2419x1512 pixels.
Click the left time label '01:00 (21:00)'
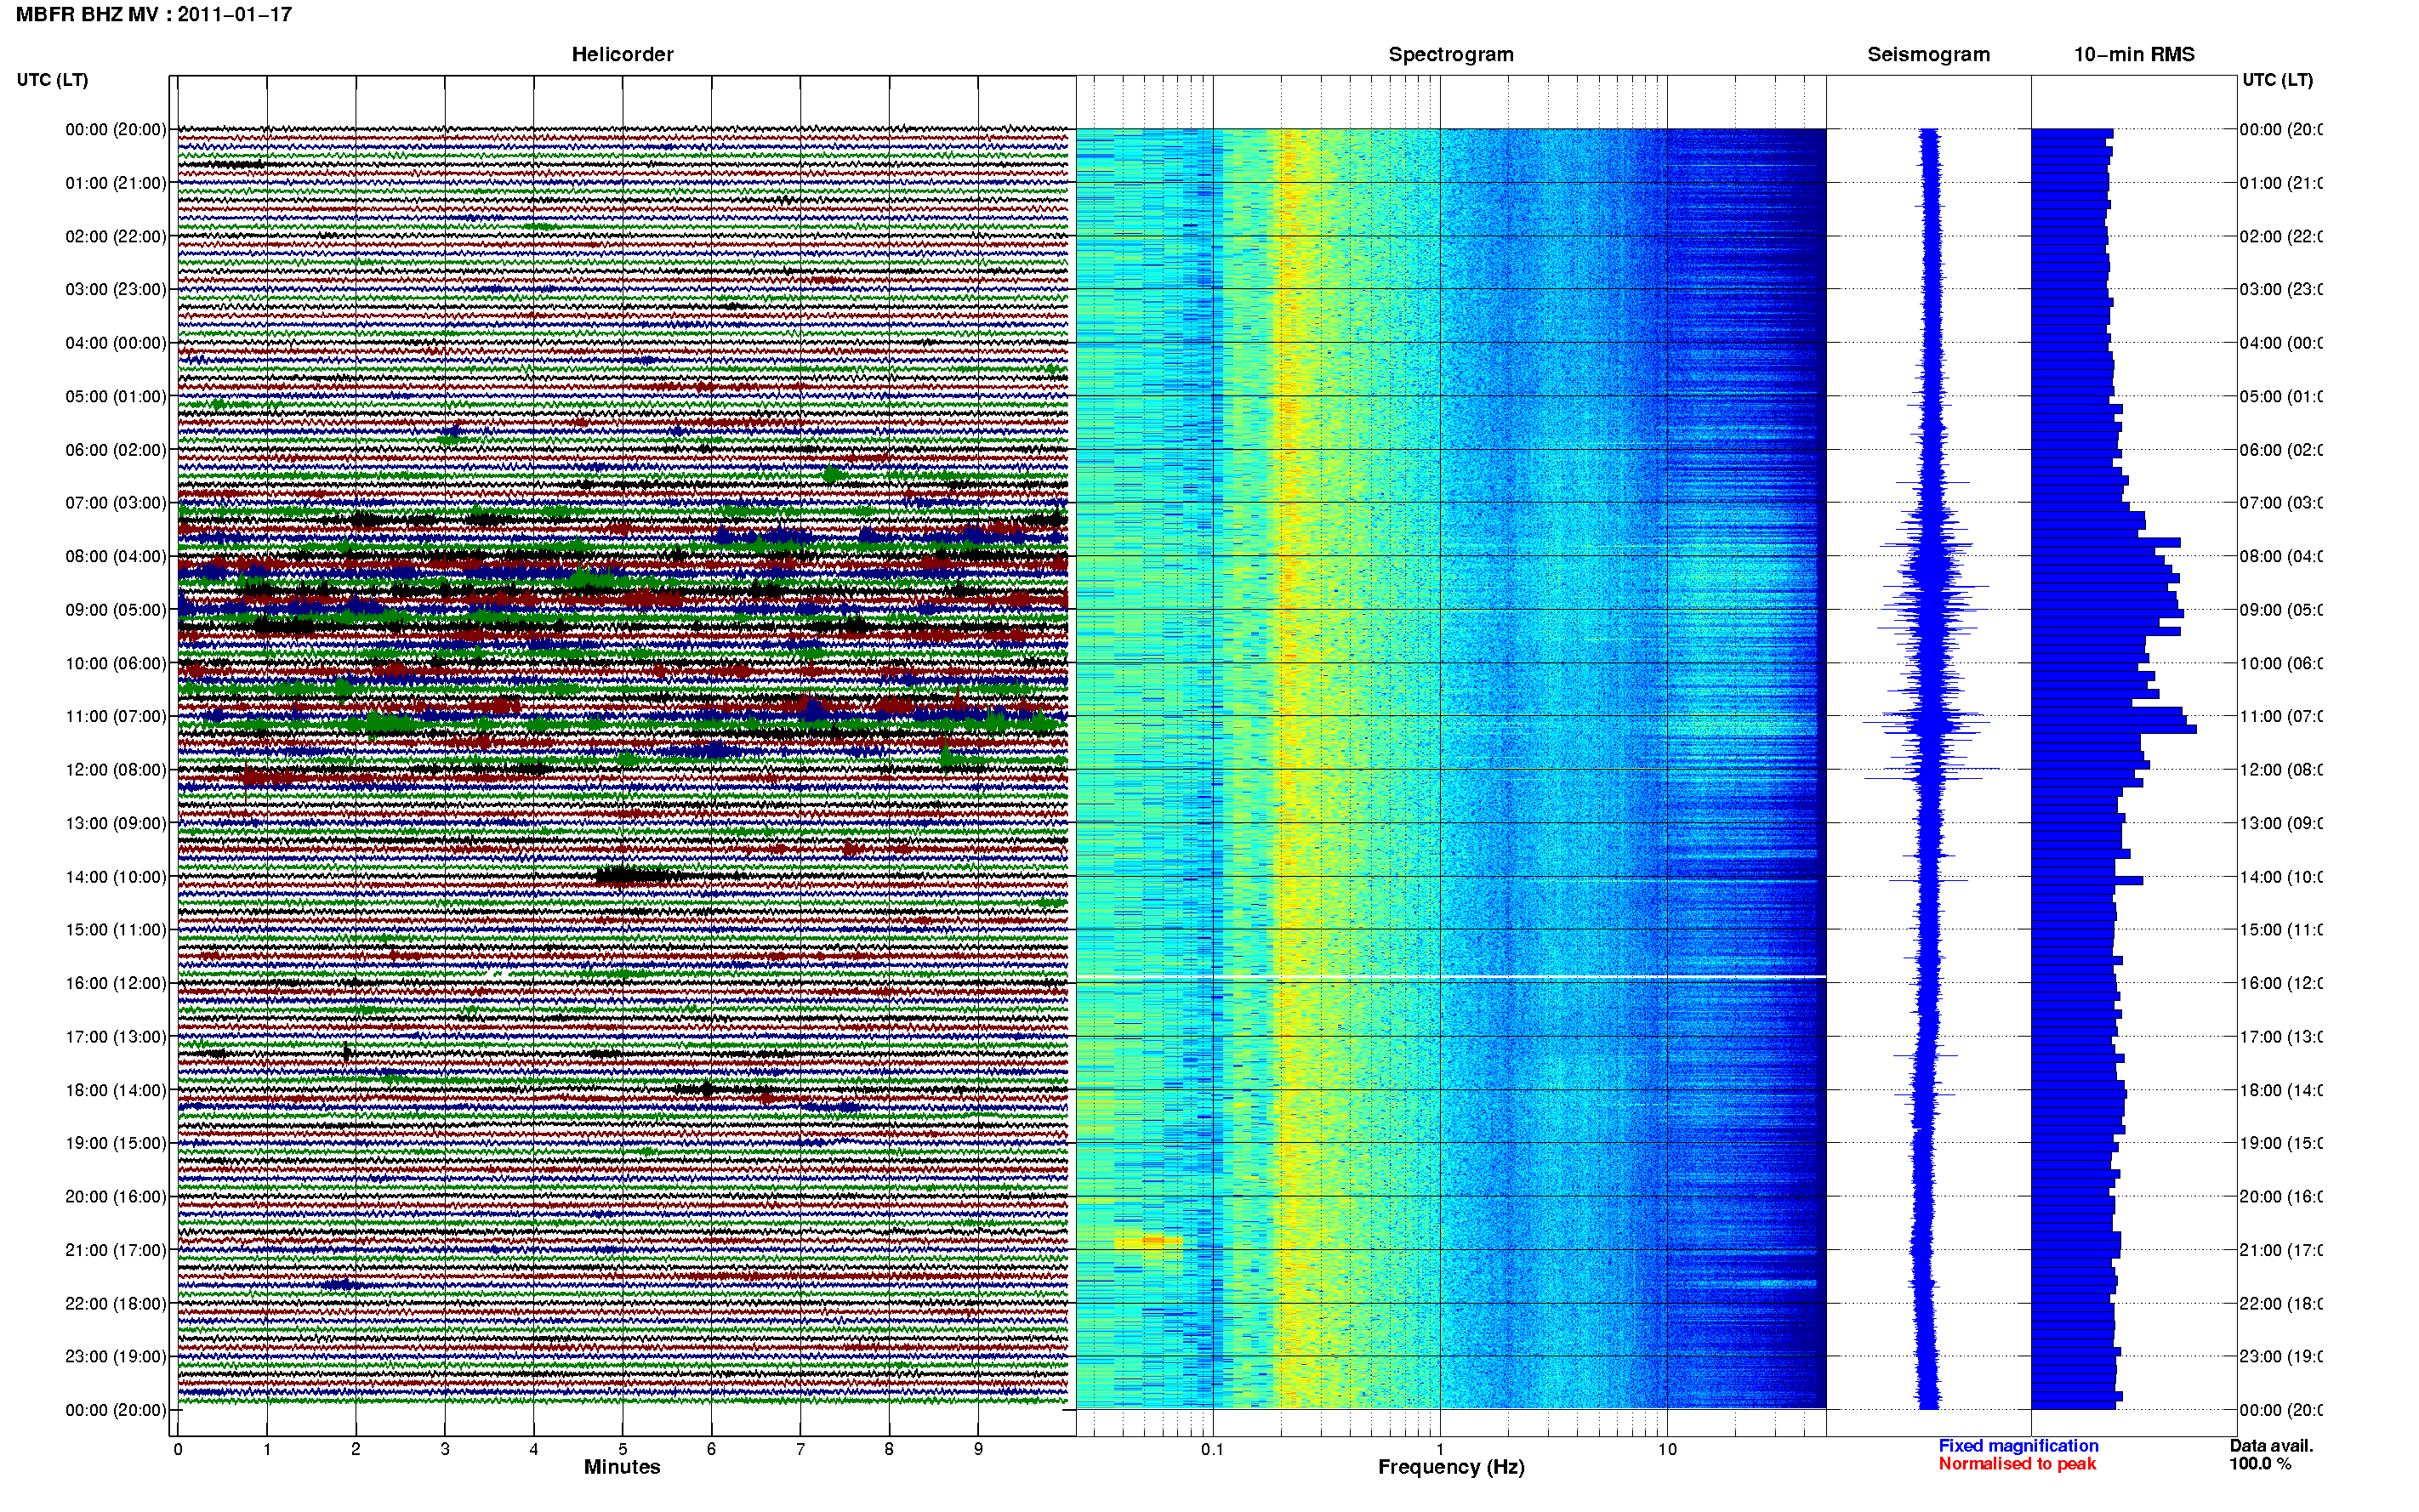coord(116,183)
